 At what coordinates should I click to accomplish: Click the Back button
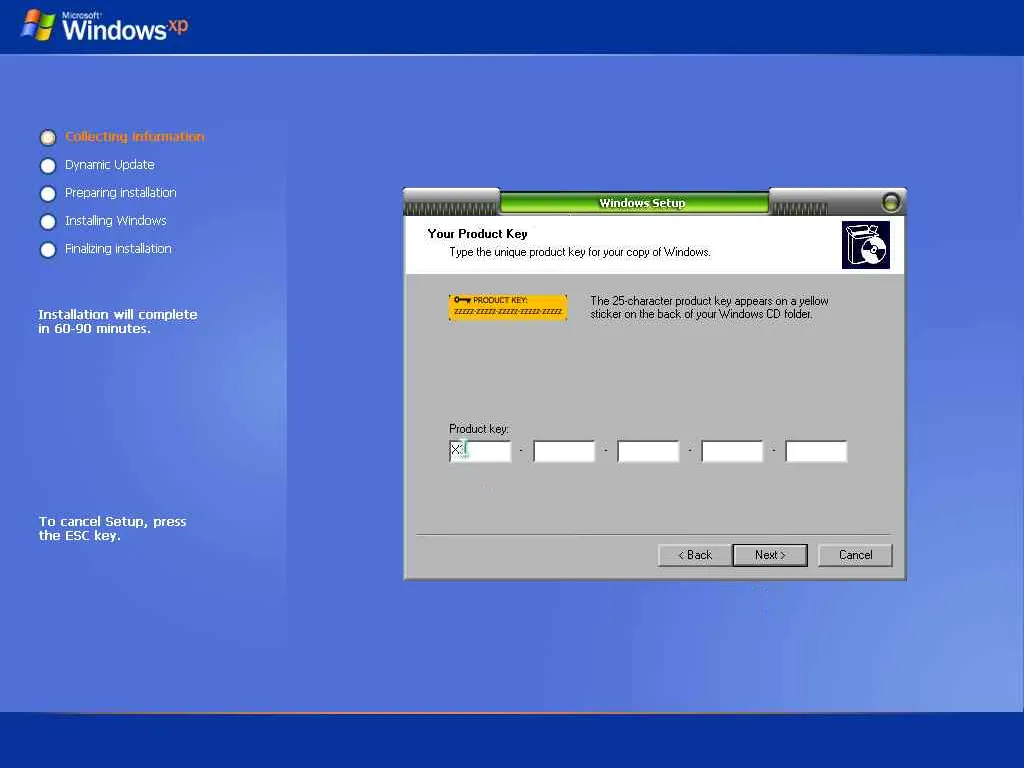pyautogui.click(x=695, y=555)
